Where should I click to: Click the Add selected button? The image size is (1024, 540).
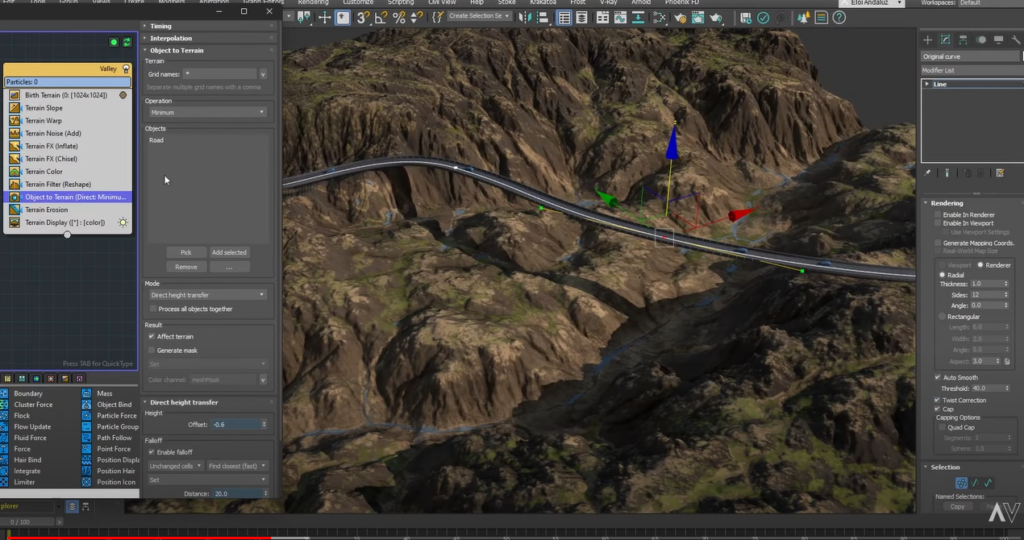pyautogui.click(x=229, y=253)
